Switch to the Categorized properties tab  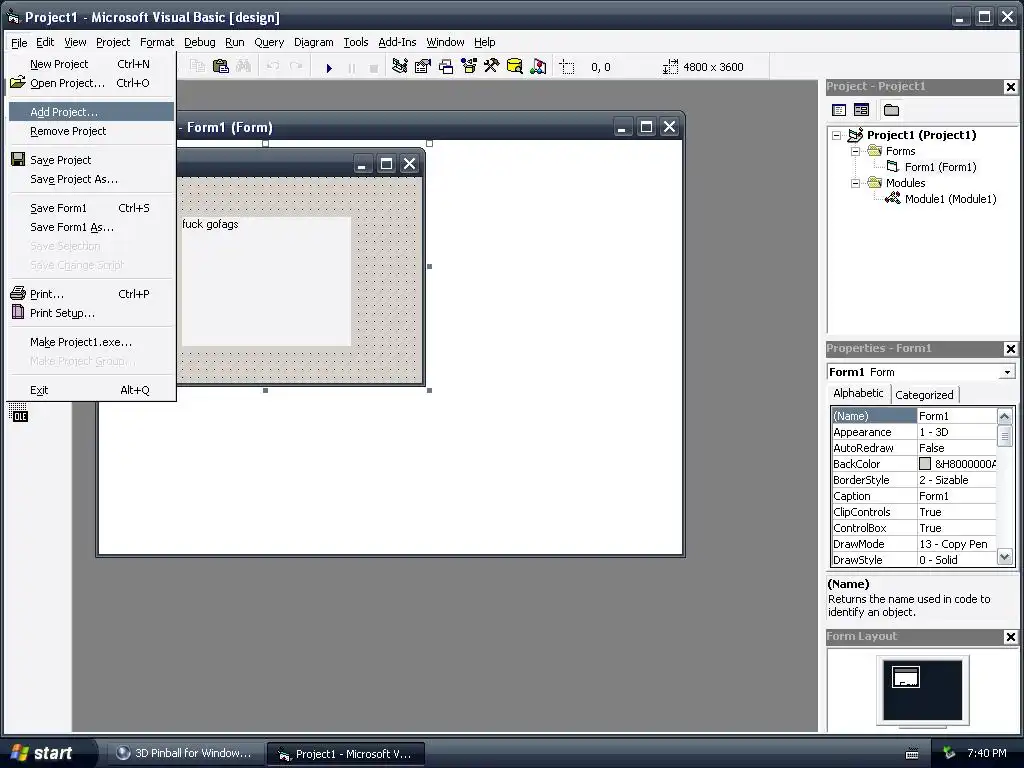924,394
